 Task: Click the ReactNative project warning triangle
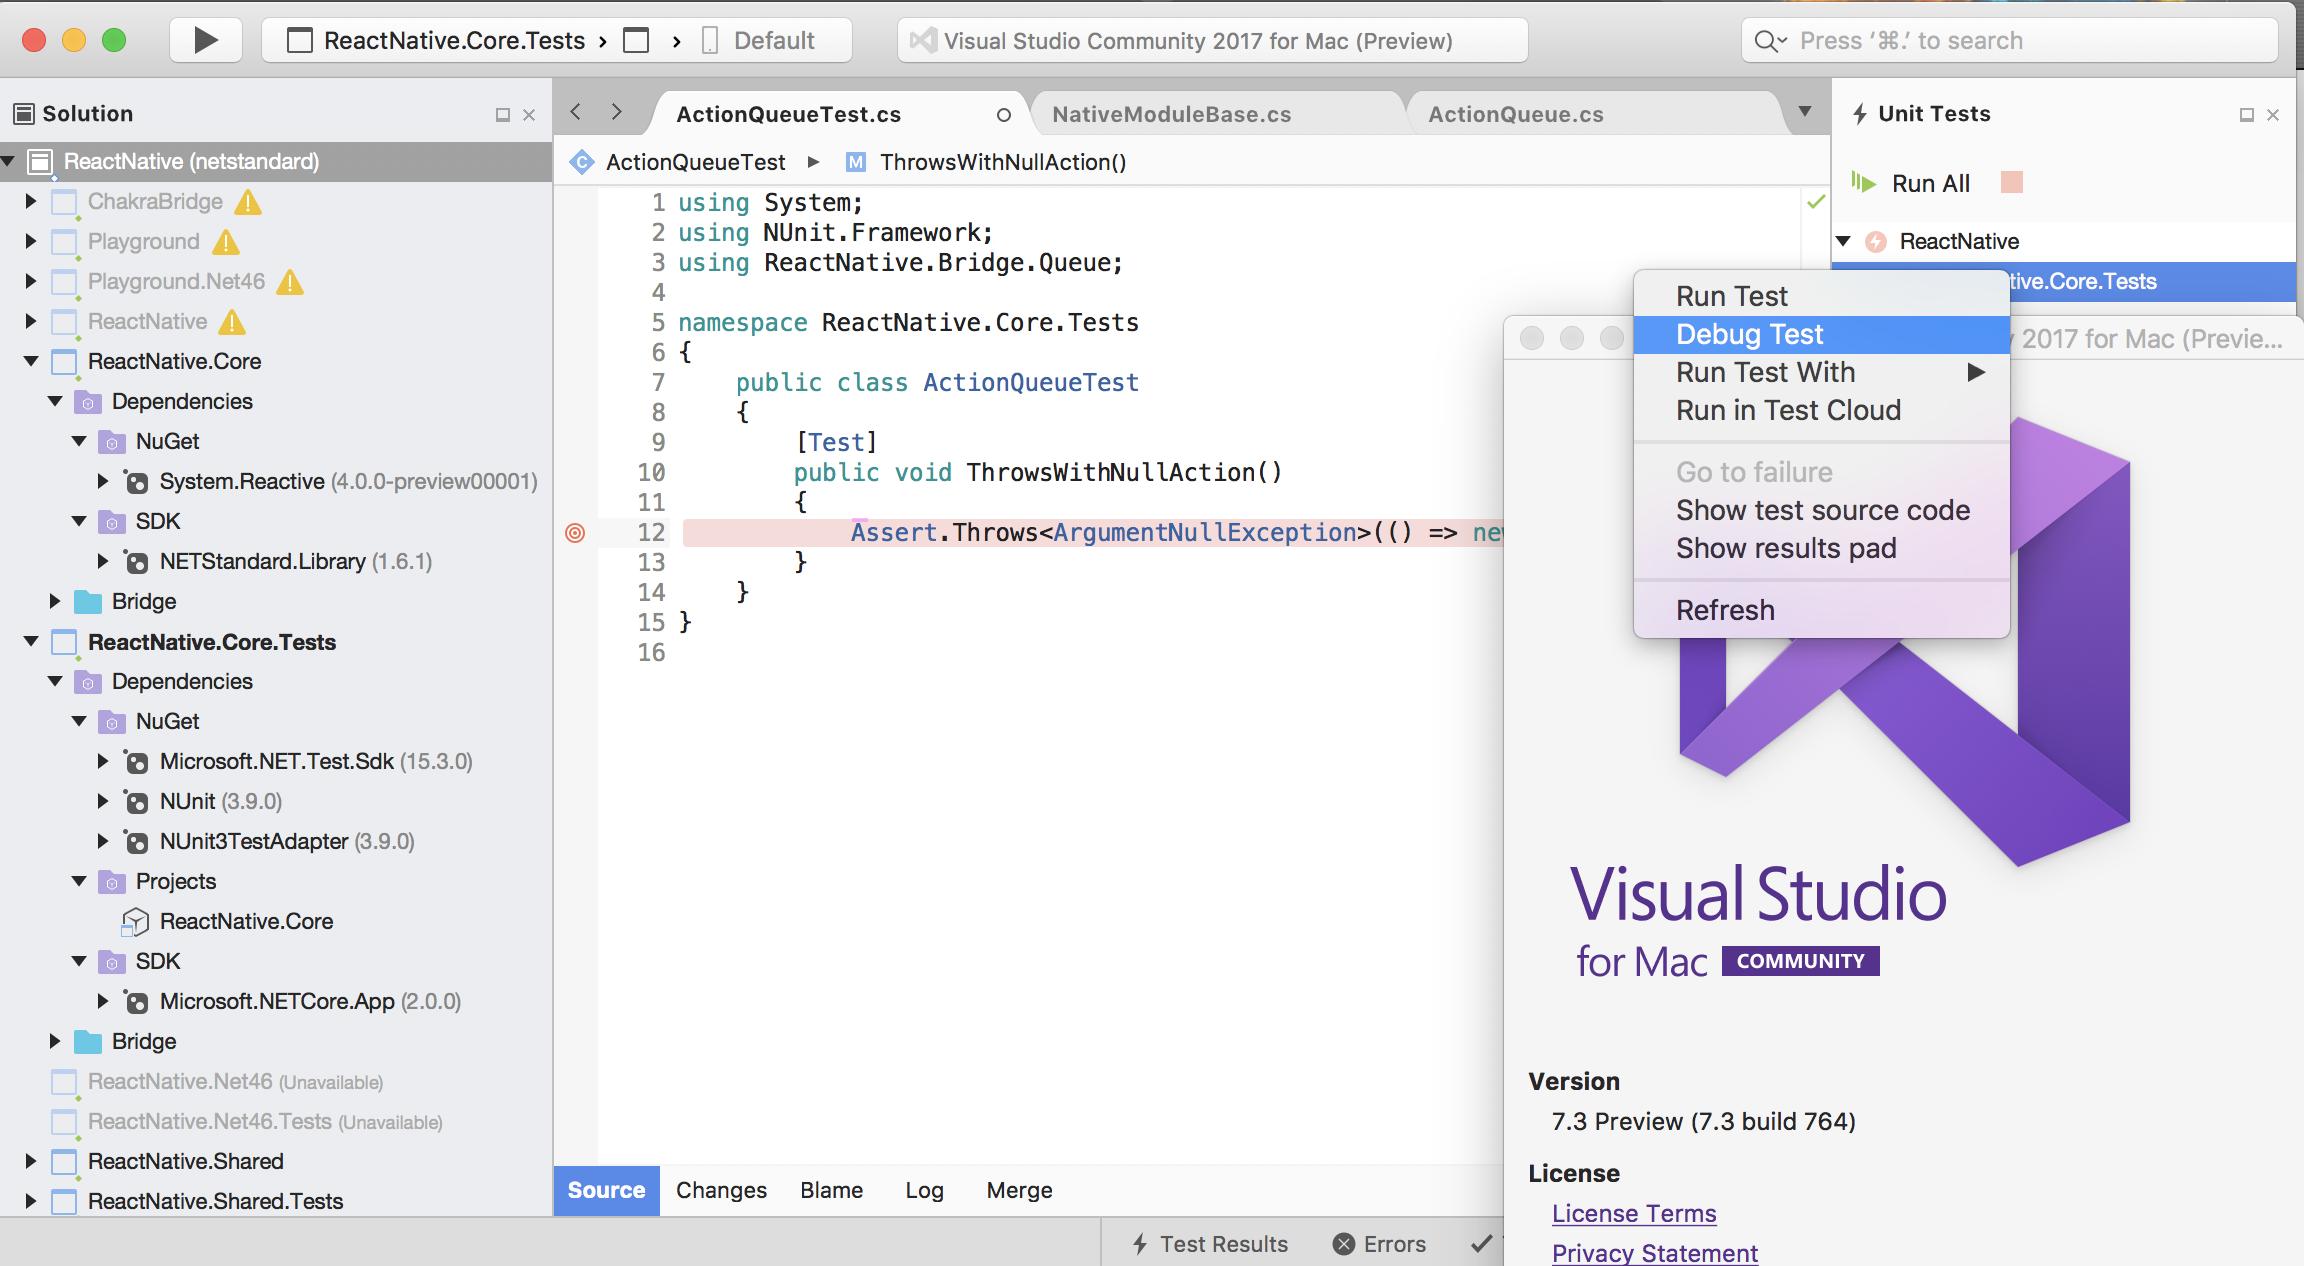[x=232, y=323]
